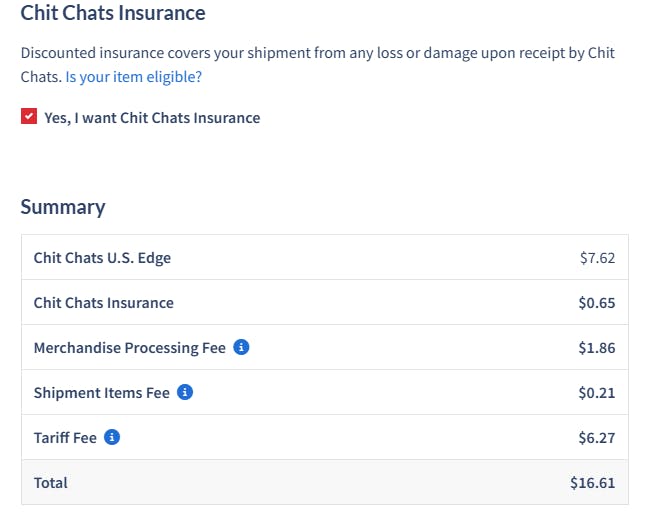Click the $1.86 processing fee amount
The height and width of the screenshot is (520, 654).
tap(597, 348)
